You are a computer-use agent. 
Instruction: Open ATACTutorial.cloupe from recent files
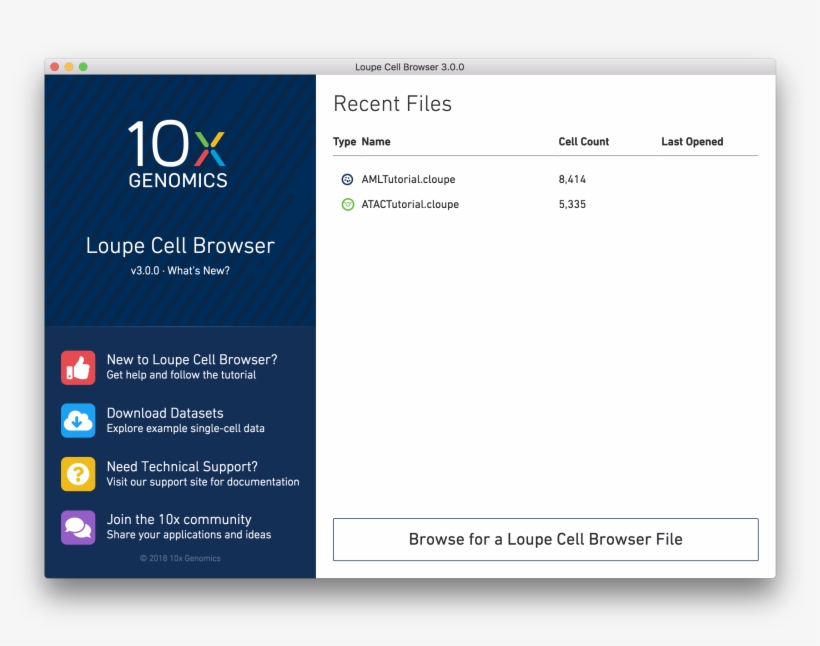(x=410, y=205)
